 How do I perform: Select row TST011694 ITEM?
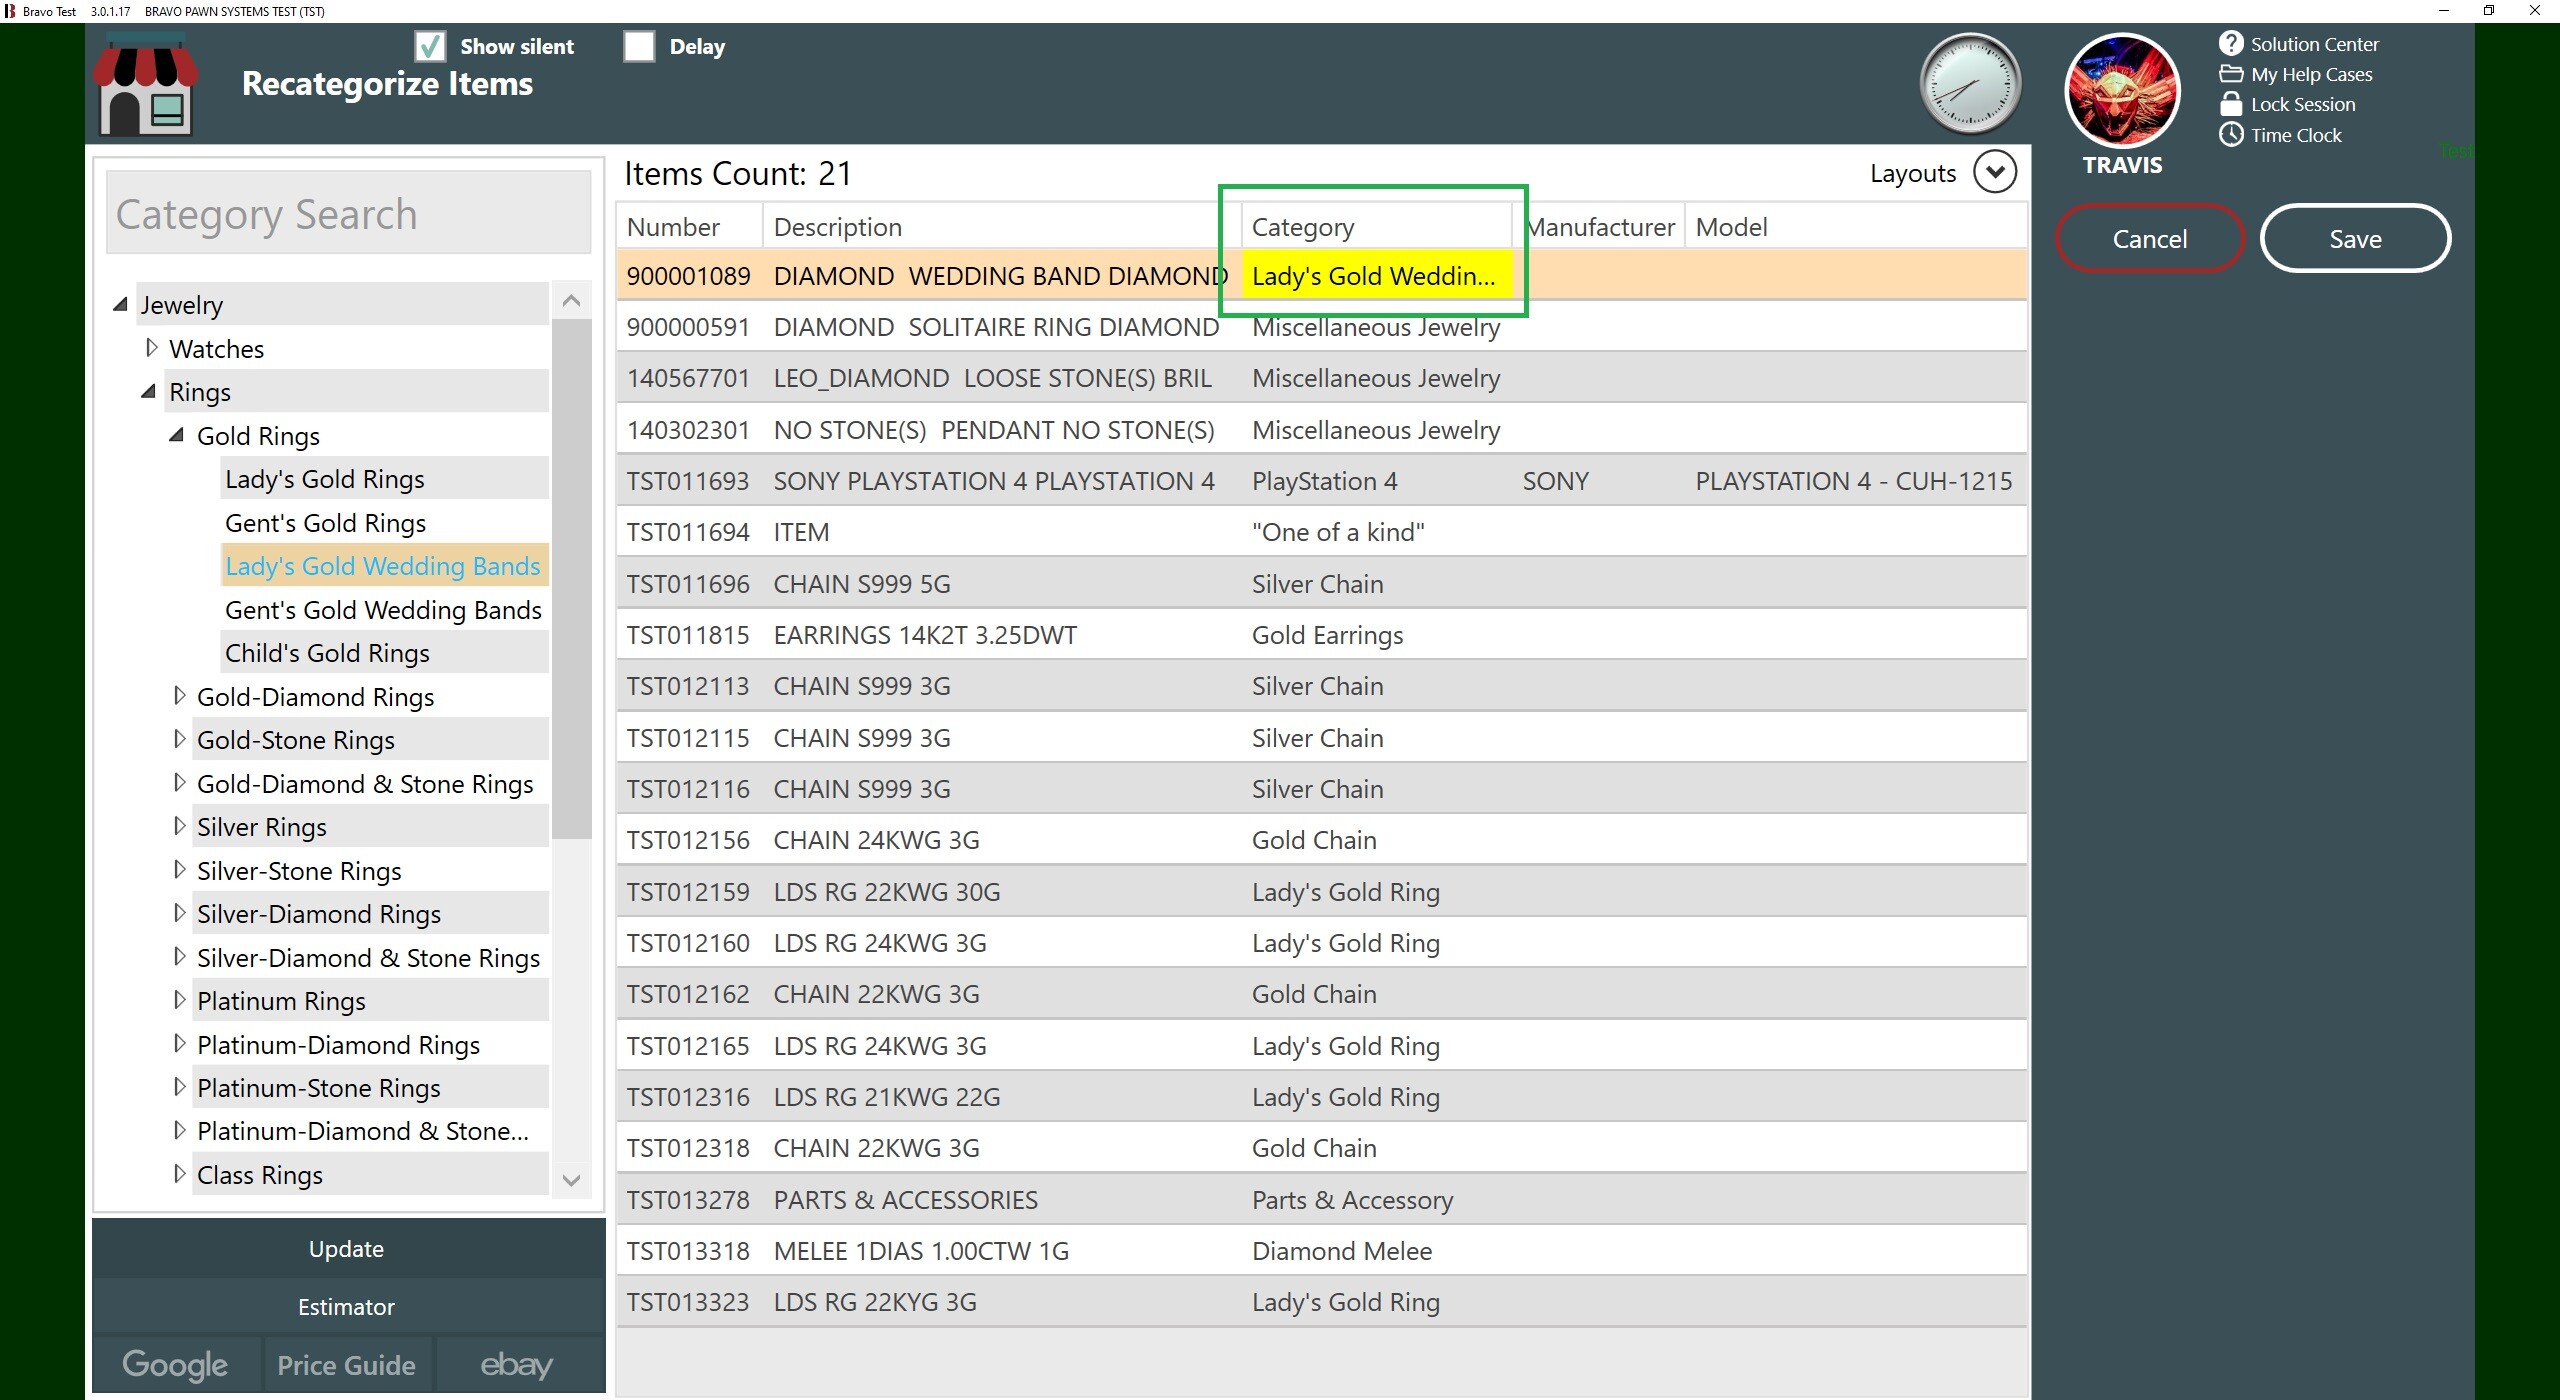click(x=1322, y=532)
